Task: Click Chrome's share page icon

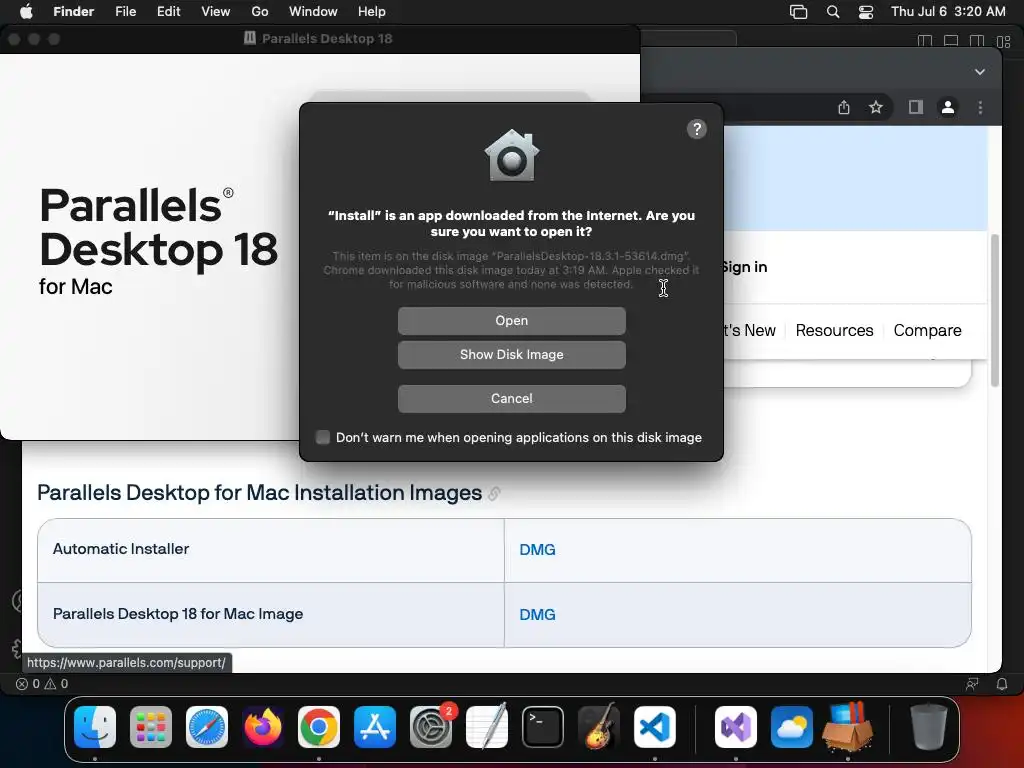Action: [x=844, y=107]
